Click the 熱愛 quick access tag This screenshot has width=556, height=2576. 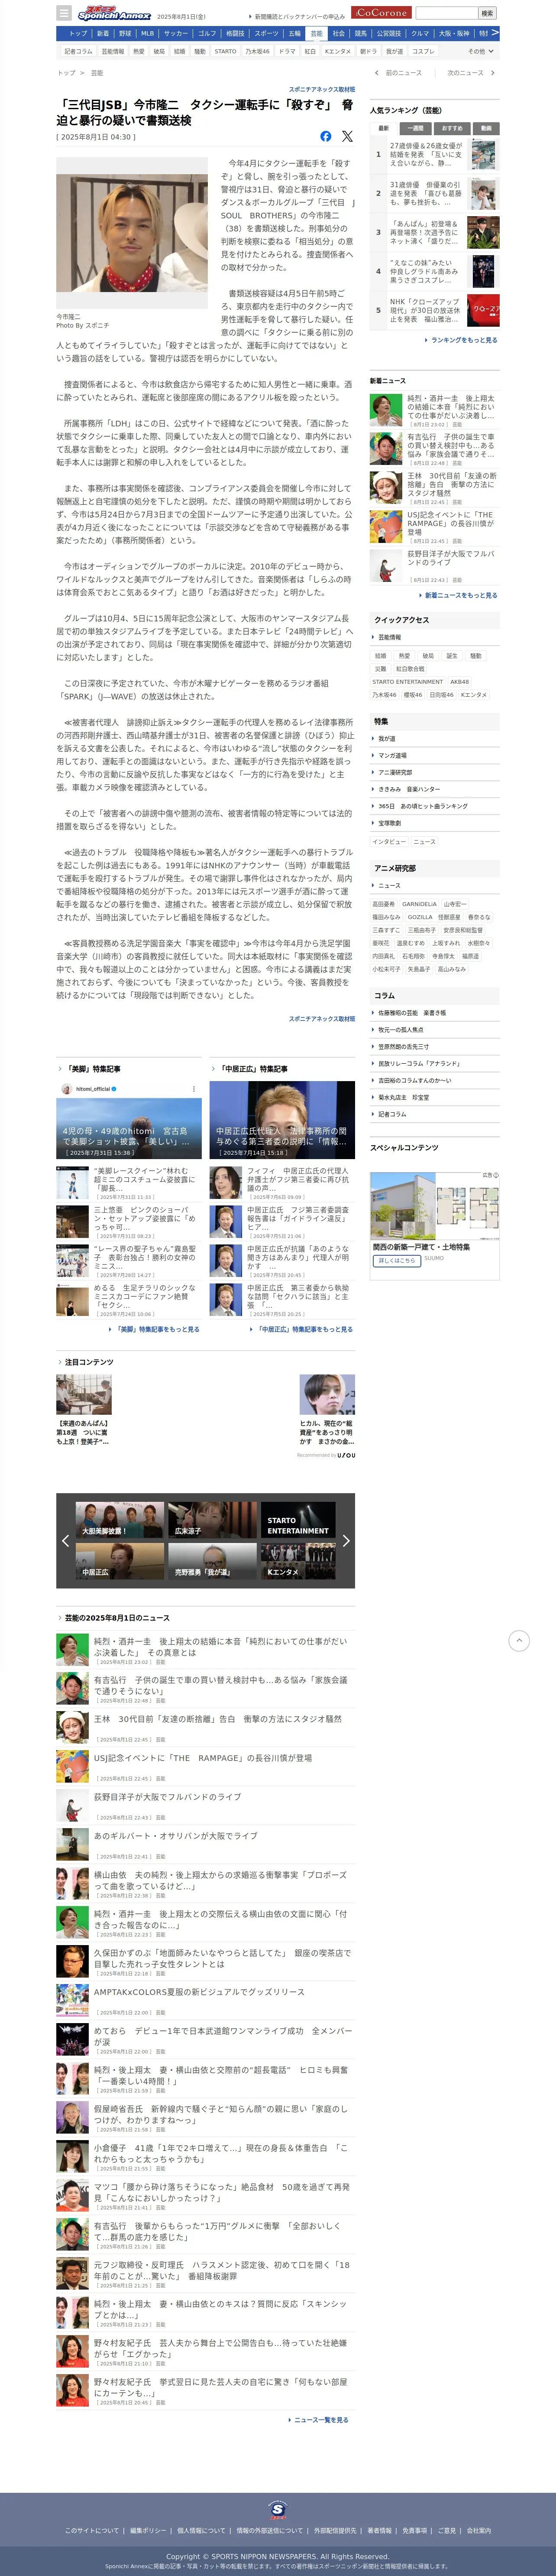pyautogui.click(x=404, y=656)
